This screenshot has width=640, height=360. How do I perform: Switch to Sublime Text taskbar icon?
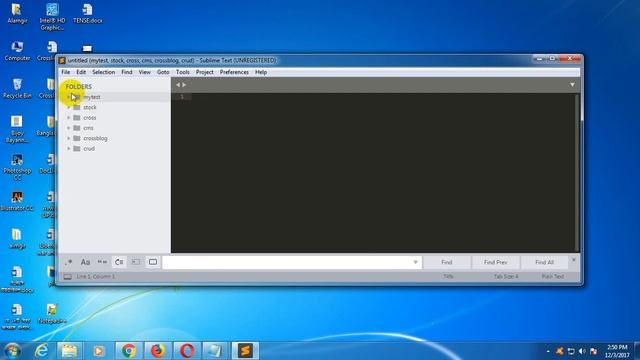pos(245,351)
